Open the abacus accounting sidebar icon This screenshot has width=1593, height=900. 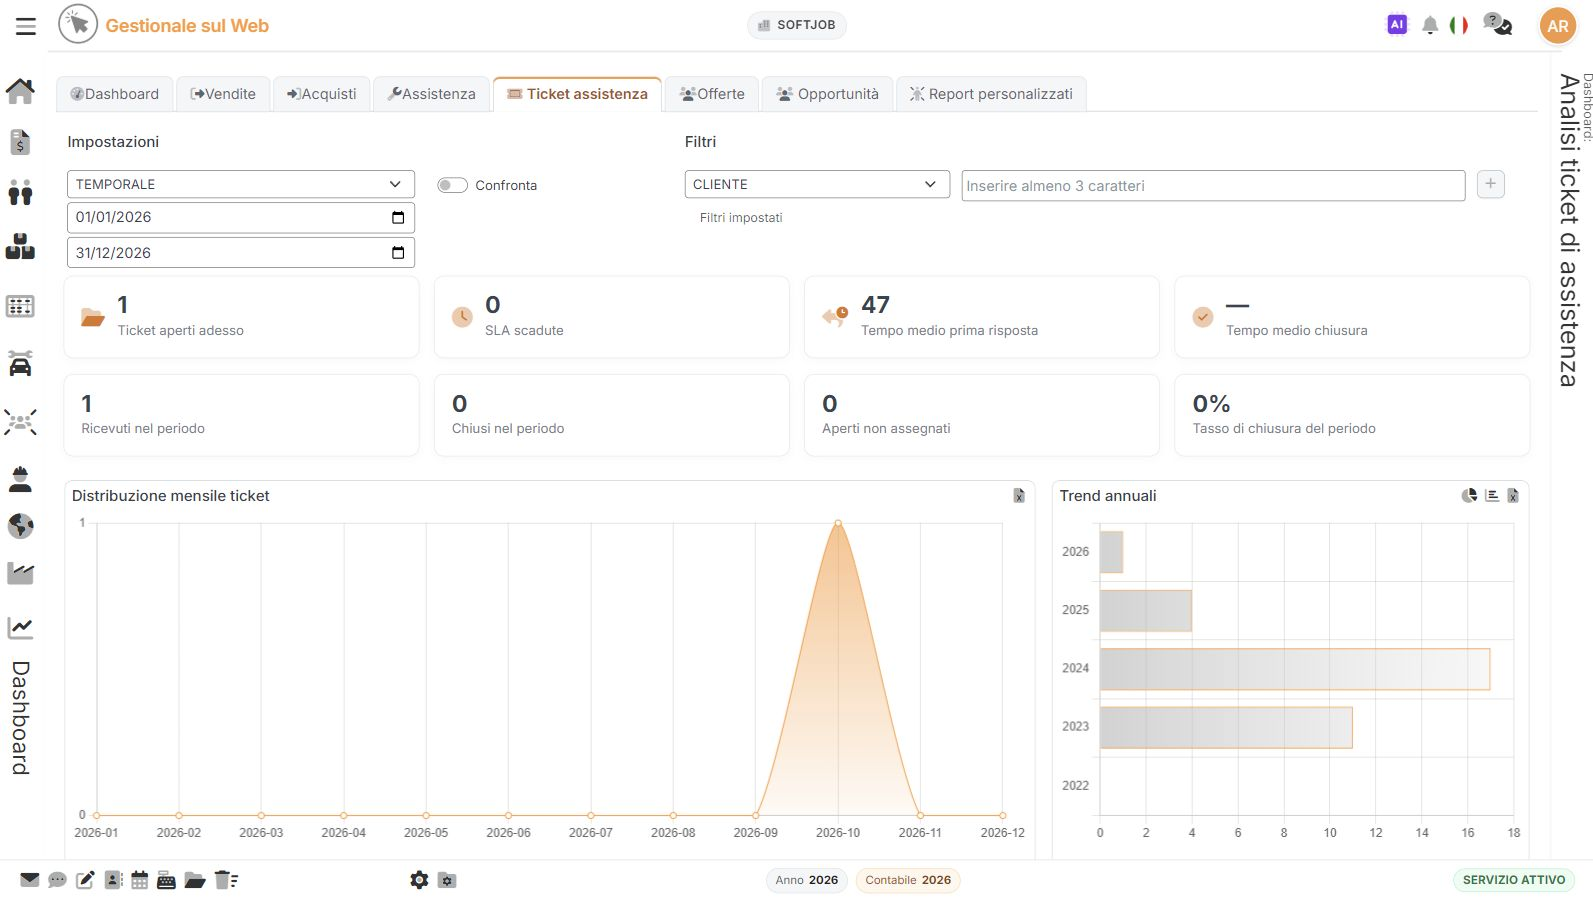pyautogui.click(x=20, y=306)
